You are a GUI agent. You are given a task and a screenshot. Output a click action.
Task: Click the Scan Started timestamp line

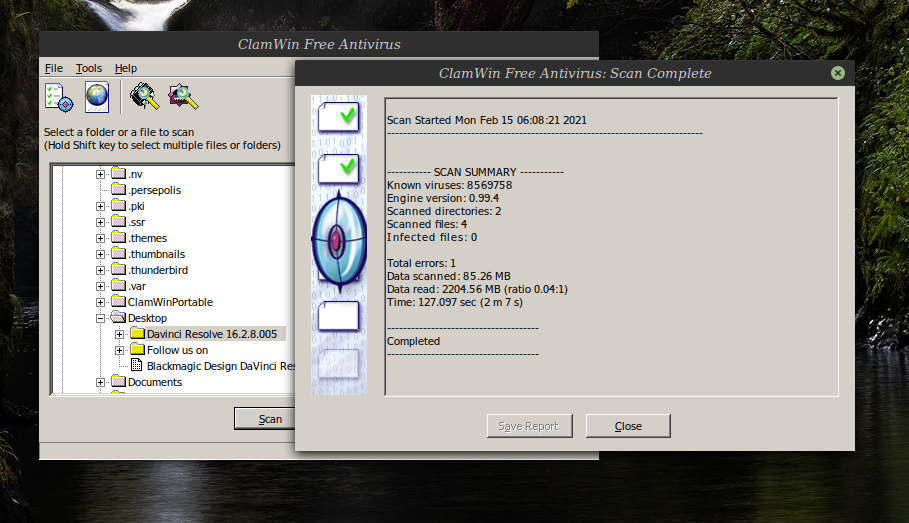486,120
